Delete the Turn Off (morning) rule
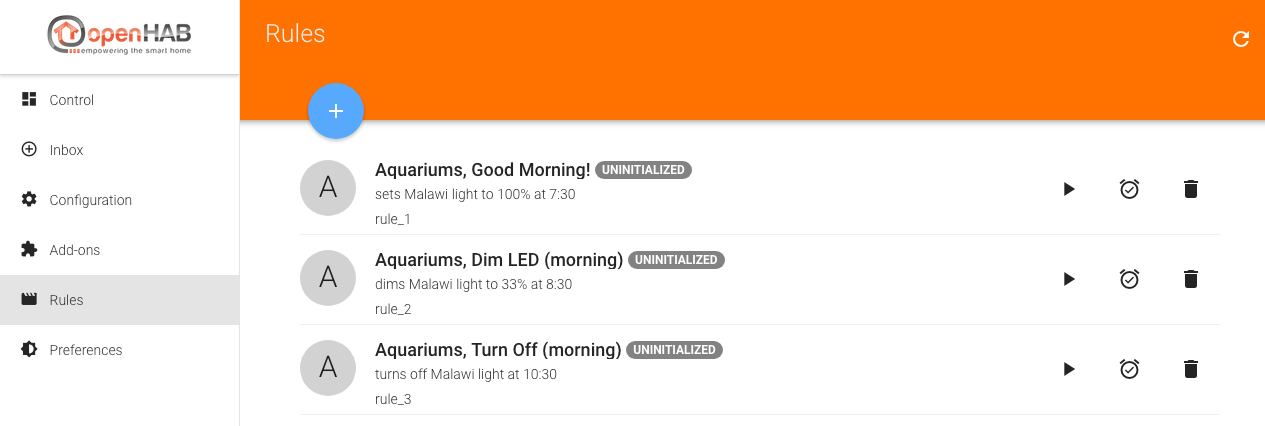 tap(1190, 369)
